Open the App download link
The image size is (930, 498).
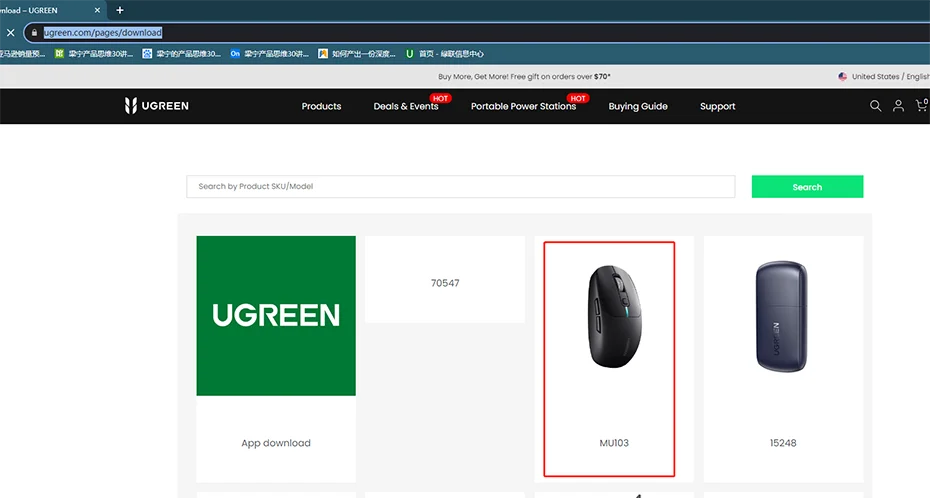pyautogui.click(x=276, y=443)
